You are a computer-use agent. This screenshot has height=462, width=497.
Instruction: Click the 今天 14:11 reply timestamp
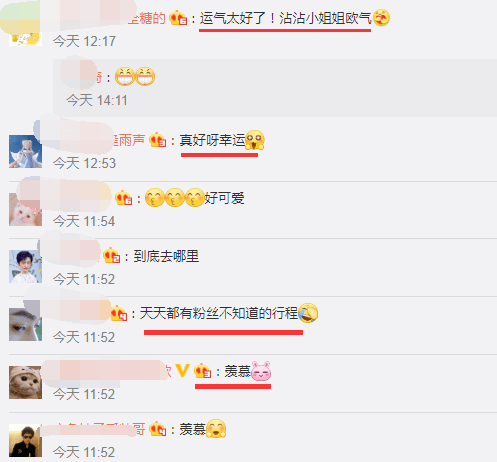(x=97, y=100)
